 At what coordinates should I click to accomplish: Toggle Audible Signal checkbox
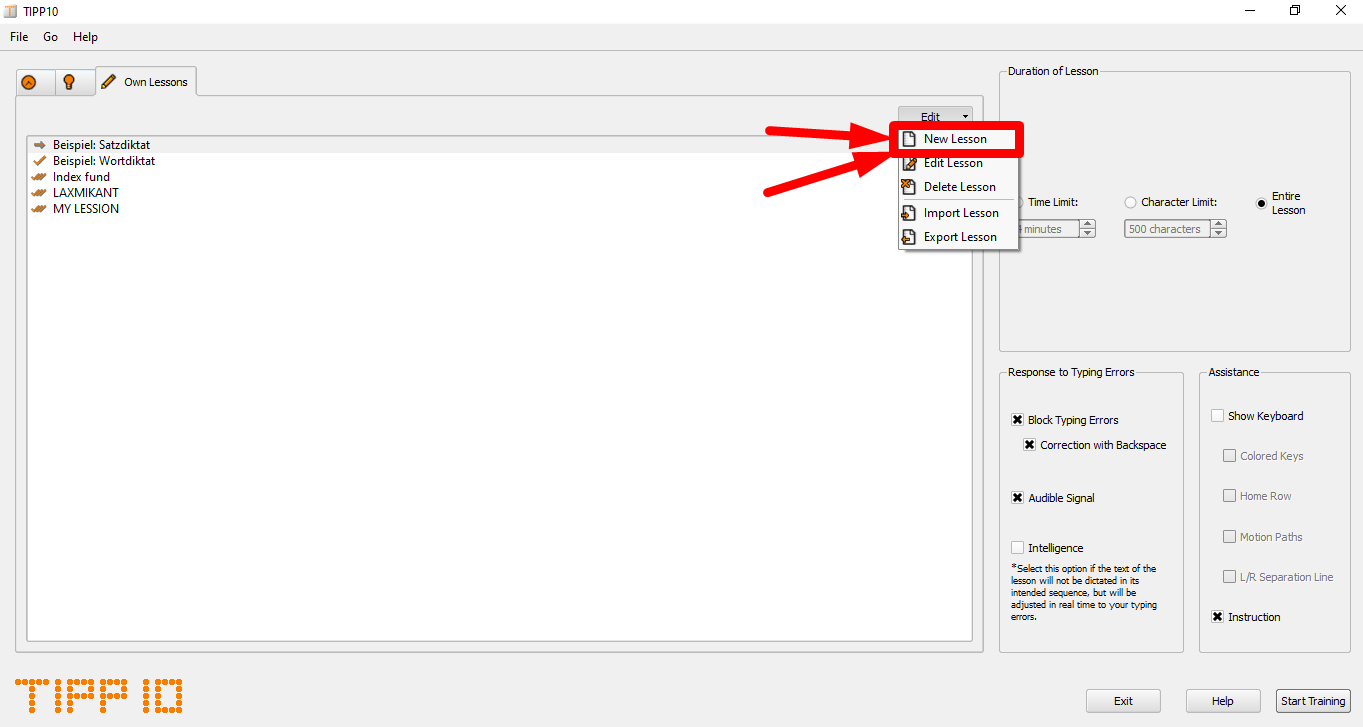click(1018, 498)
